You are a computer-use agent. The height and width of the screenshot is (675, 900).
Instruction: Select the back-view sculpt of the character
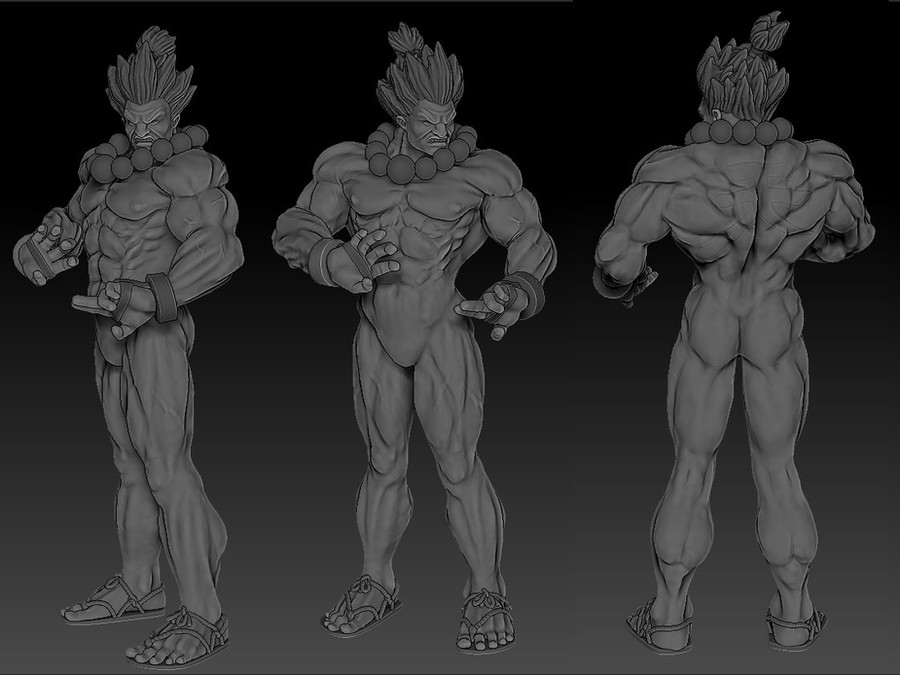[x=735, y=333]
